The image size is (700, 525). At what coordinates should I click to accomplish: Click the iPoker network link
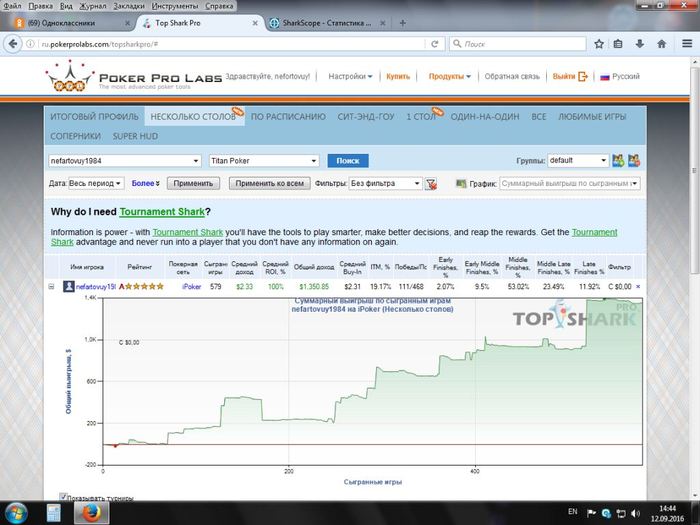(192, 287)
